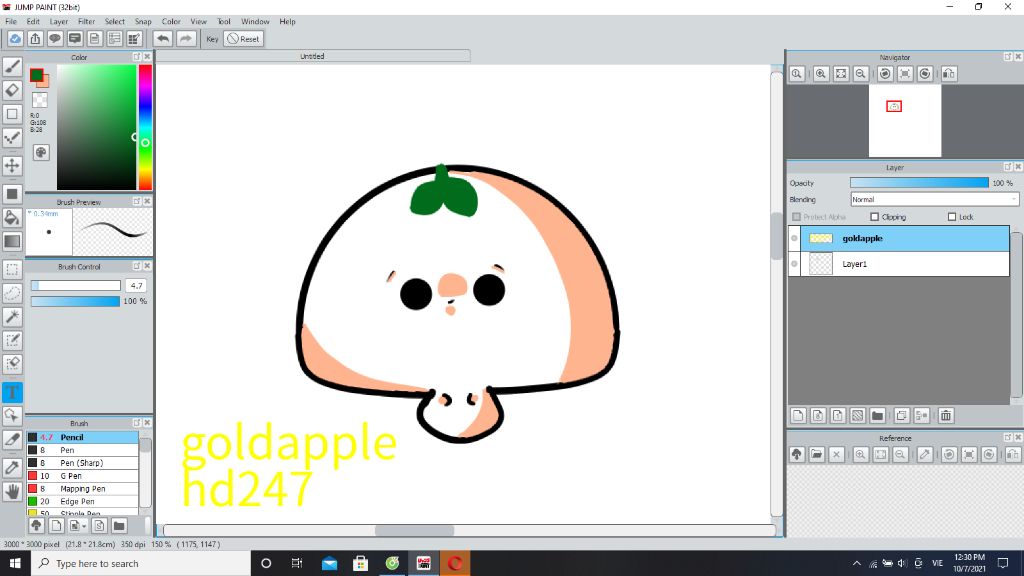This screenshot has width=1024, height=576.
Task: Open the File menu
Action: pos(11,22)
